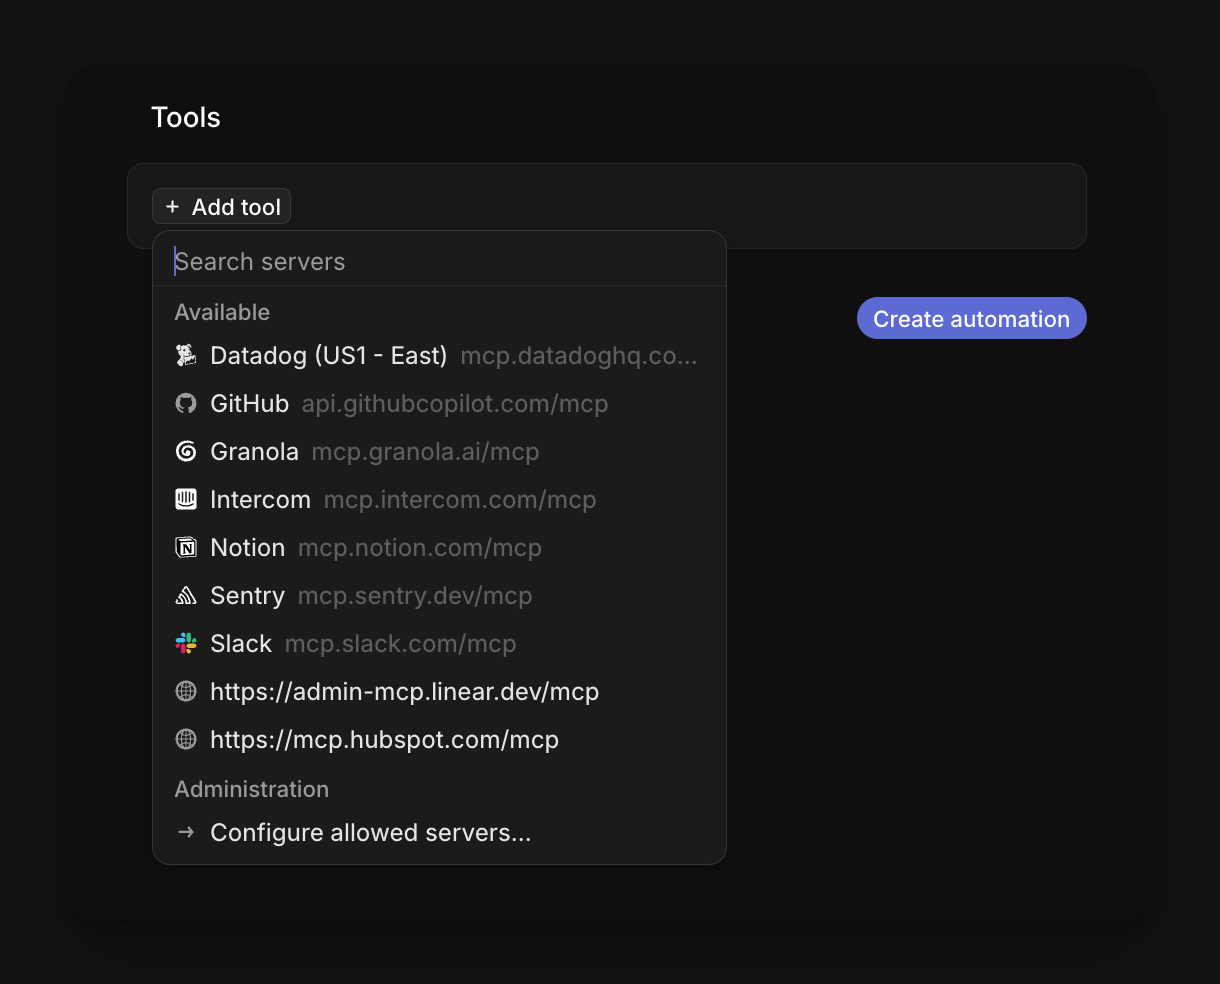This screenshot has height=984, width=1220.
Task: Click the mcp.intercom.com/mcp URL text
Action: 460,500
